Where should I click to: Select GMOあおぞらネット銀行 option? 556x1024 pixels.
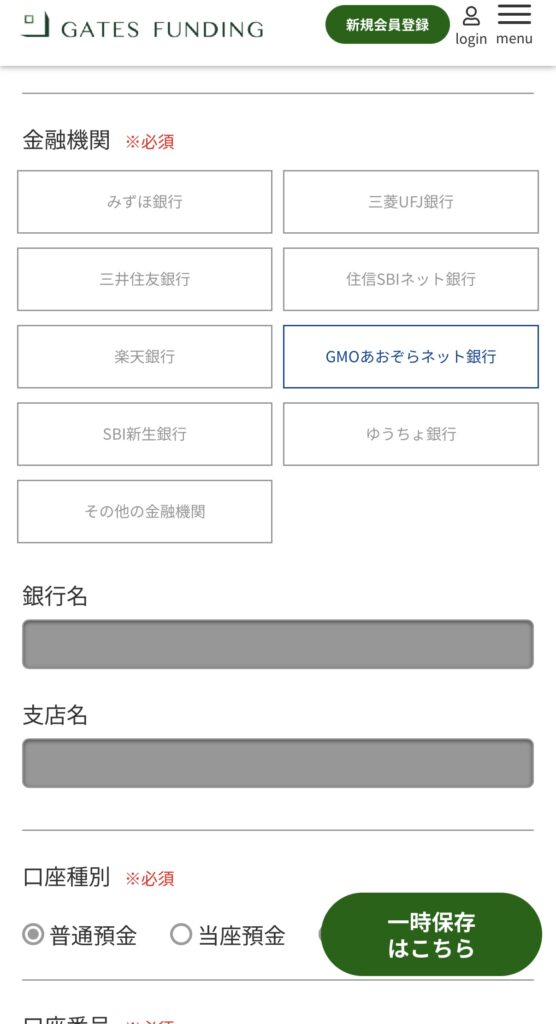[411, 357]
